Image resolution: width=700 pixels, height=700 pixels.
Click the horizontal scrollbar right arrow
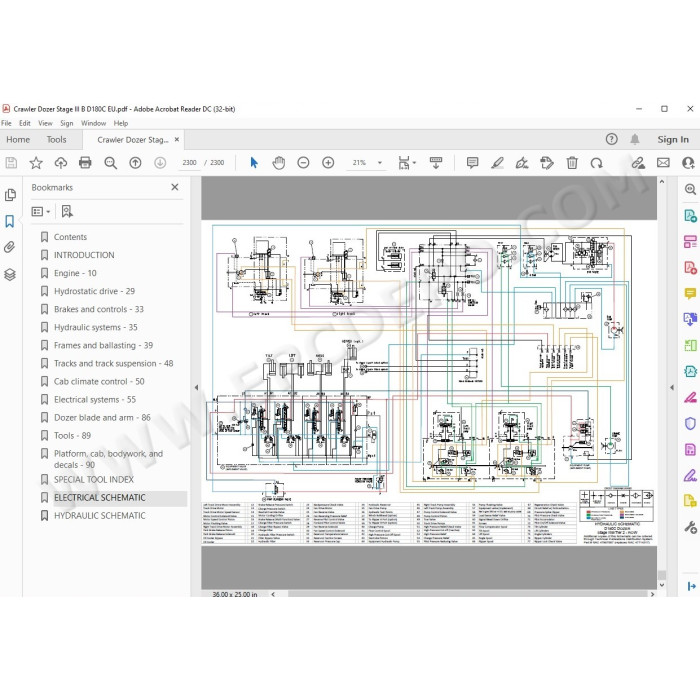652,594
